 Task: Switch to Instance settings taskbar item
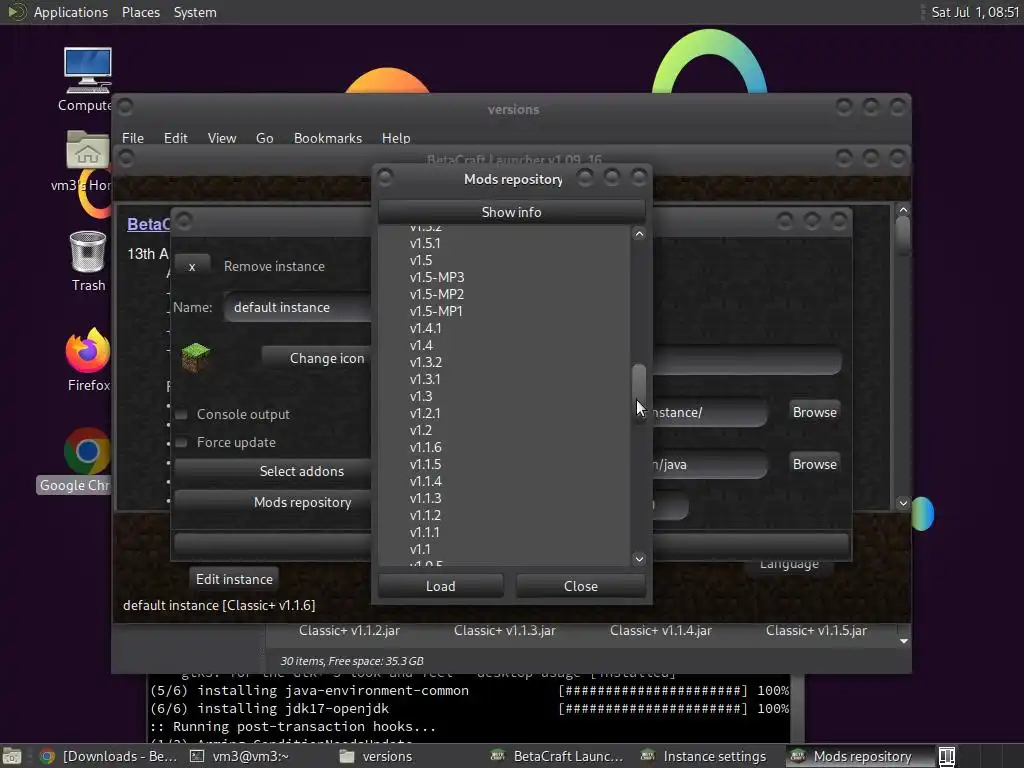click(x=705, y=756)
